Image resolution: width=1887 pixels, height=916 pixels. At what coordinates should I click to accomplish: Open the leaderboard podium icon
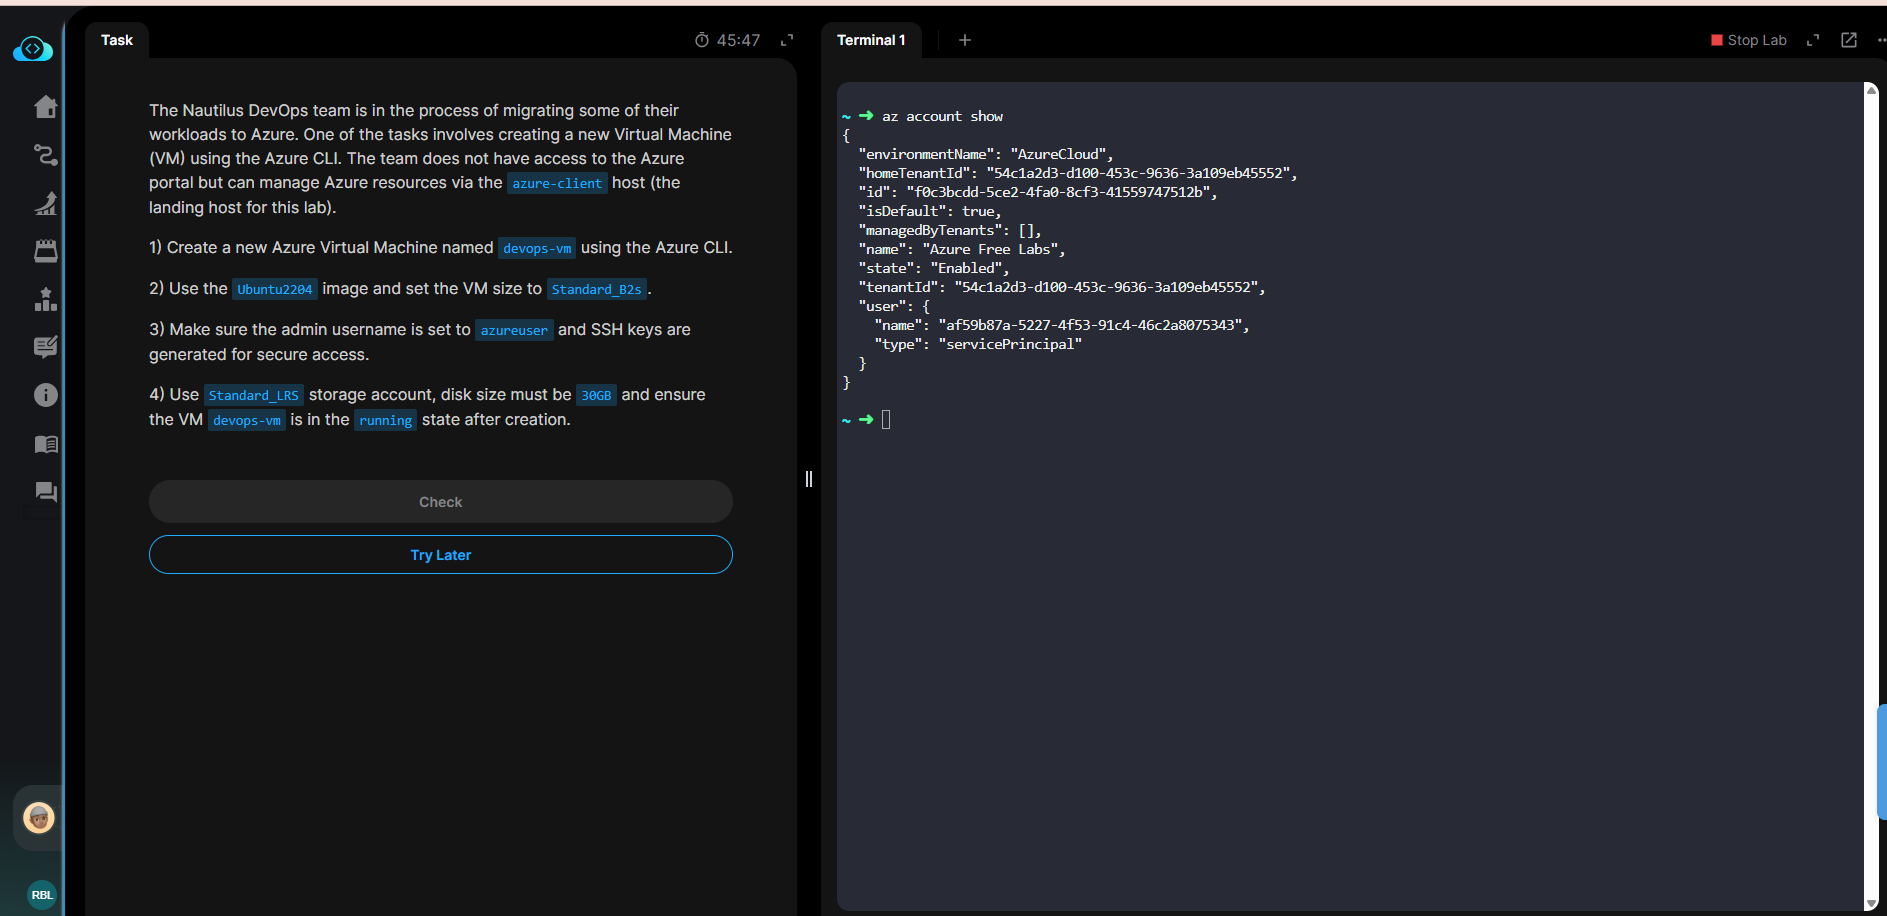pos(45,299)
